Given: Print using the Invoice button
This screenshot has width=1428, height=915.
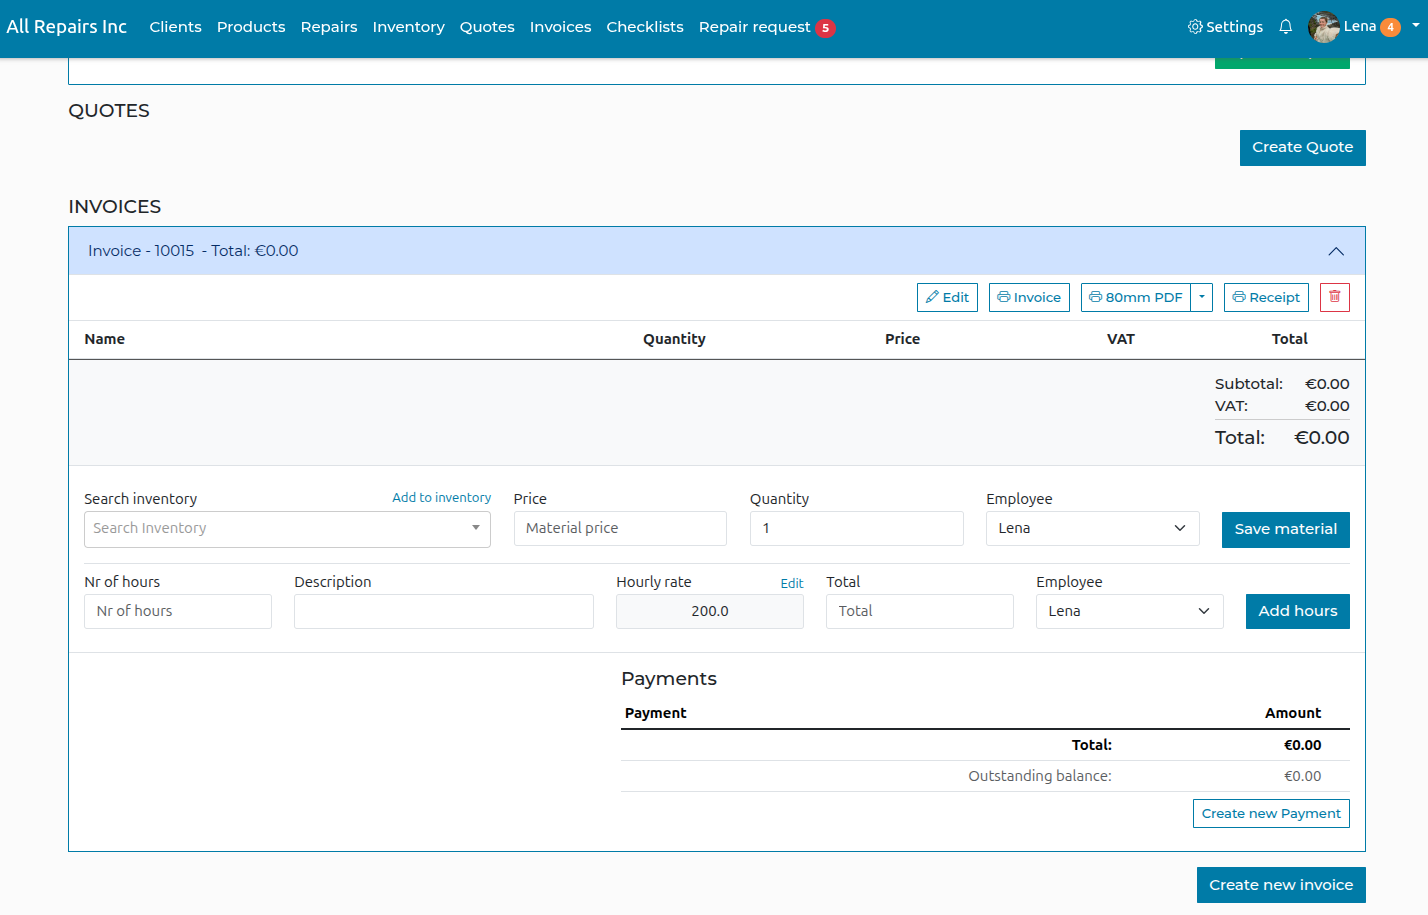Looking at the screenshot, I should pos(1029,297).
